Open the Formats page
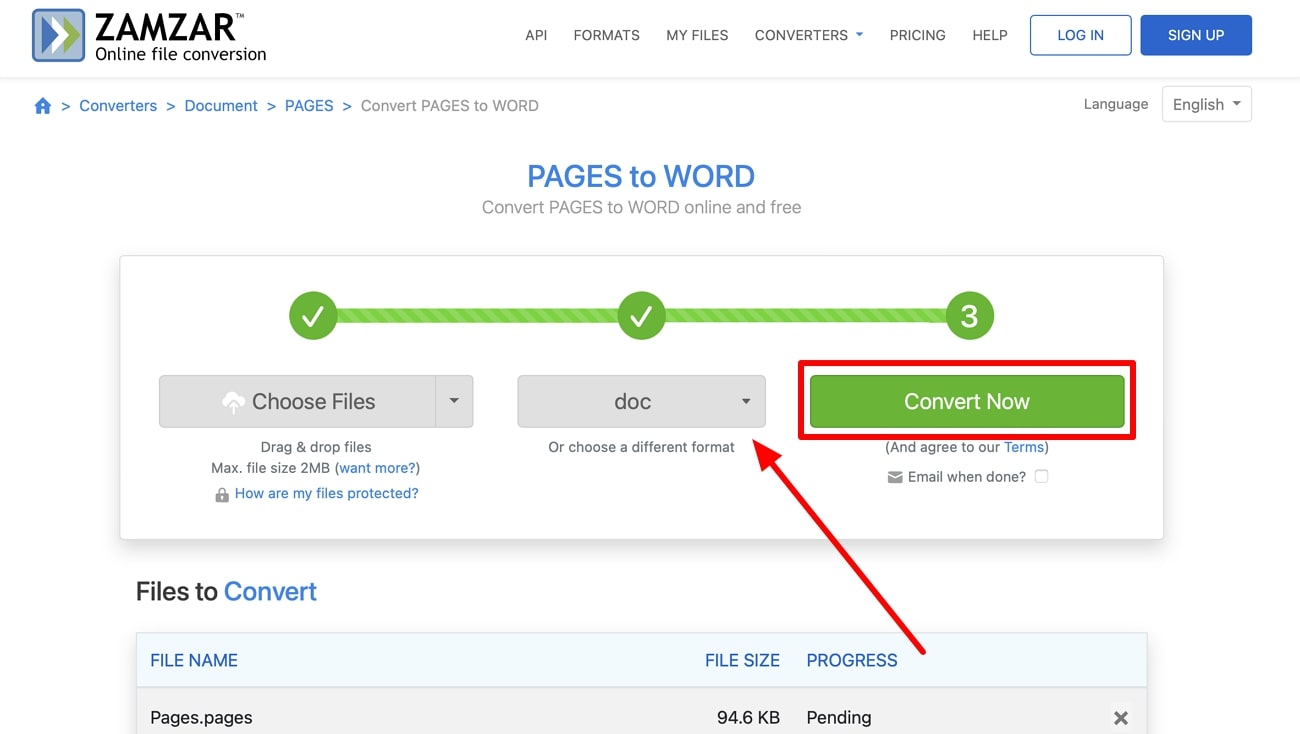This screenshot has width=1300, height=734. pyautogui.click(x=606, y=35)
